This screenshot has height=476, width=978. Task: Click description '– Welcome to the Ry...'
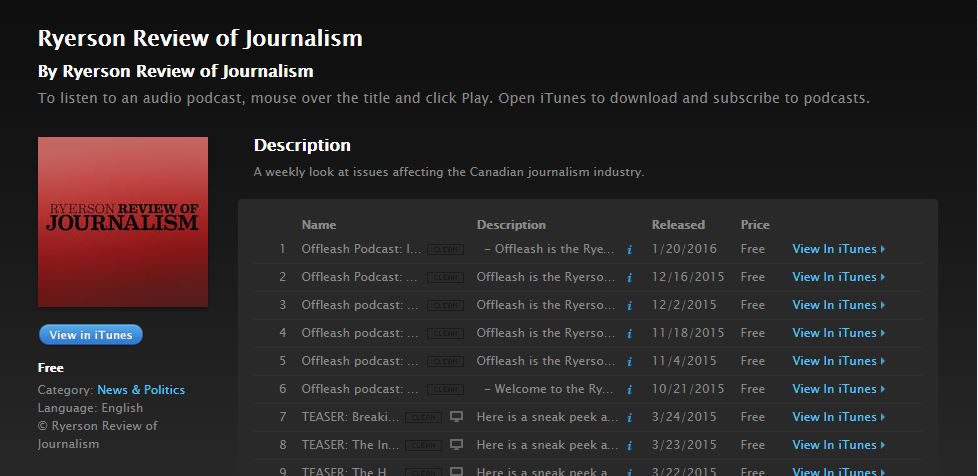point(550,389)
